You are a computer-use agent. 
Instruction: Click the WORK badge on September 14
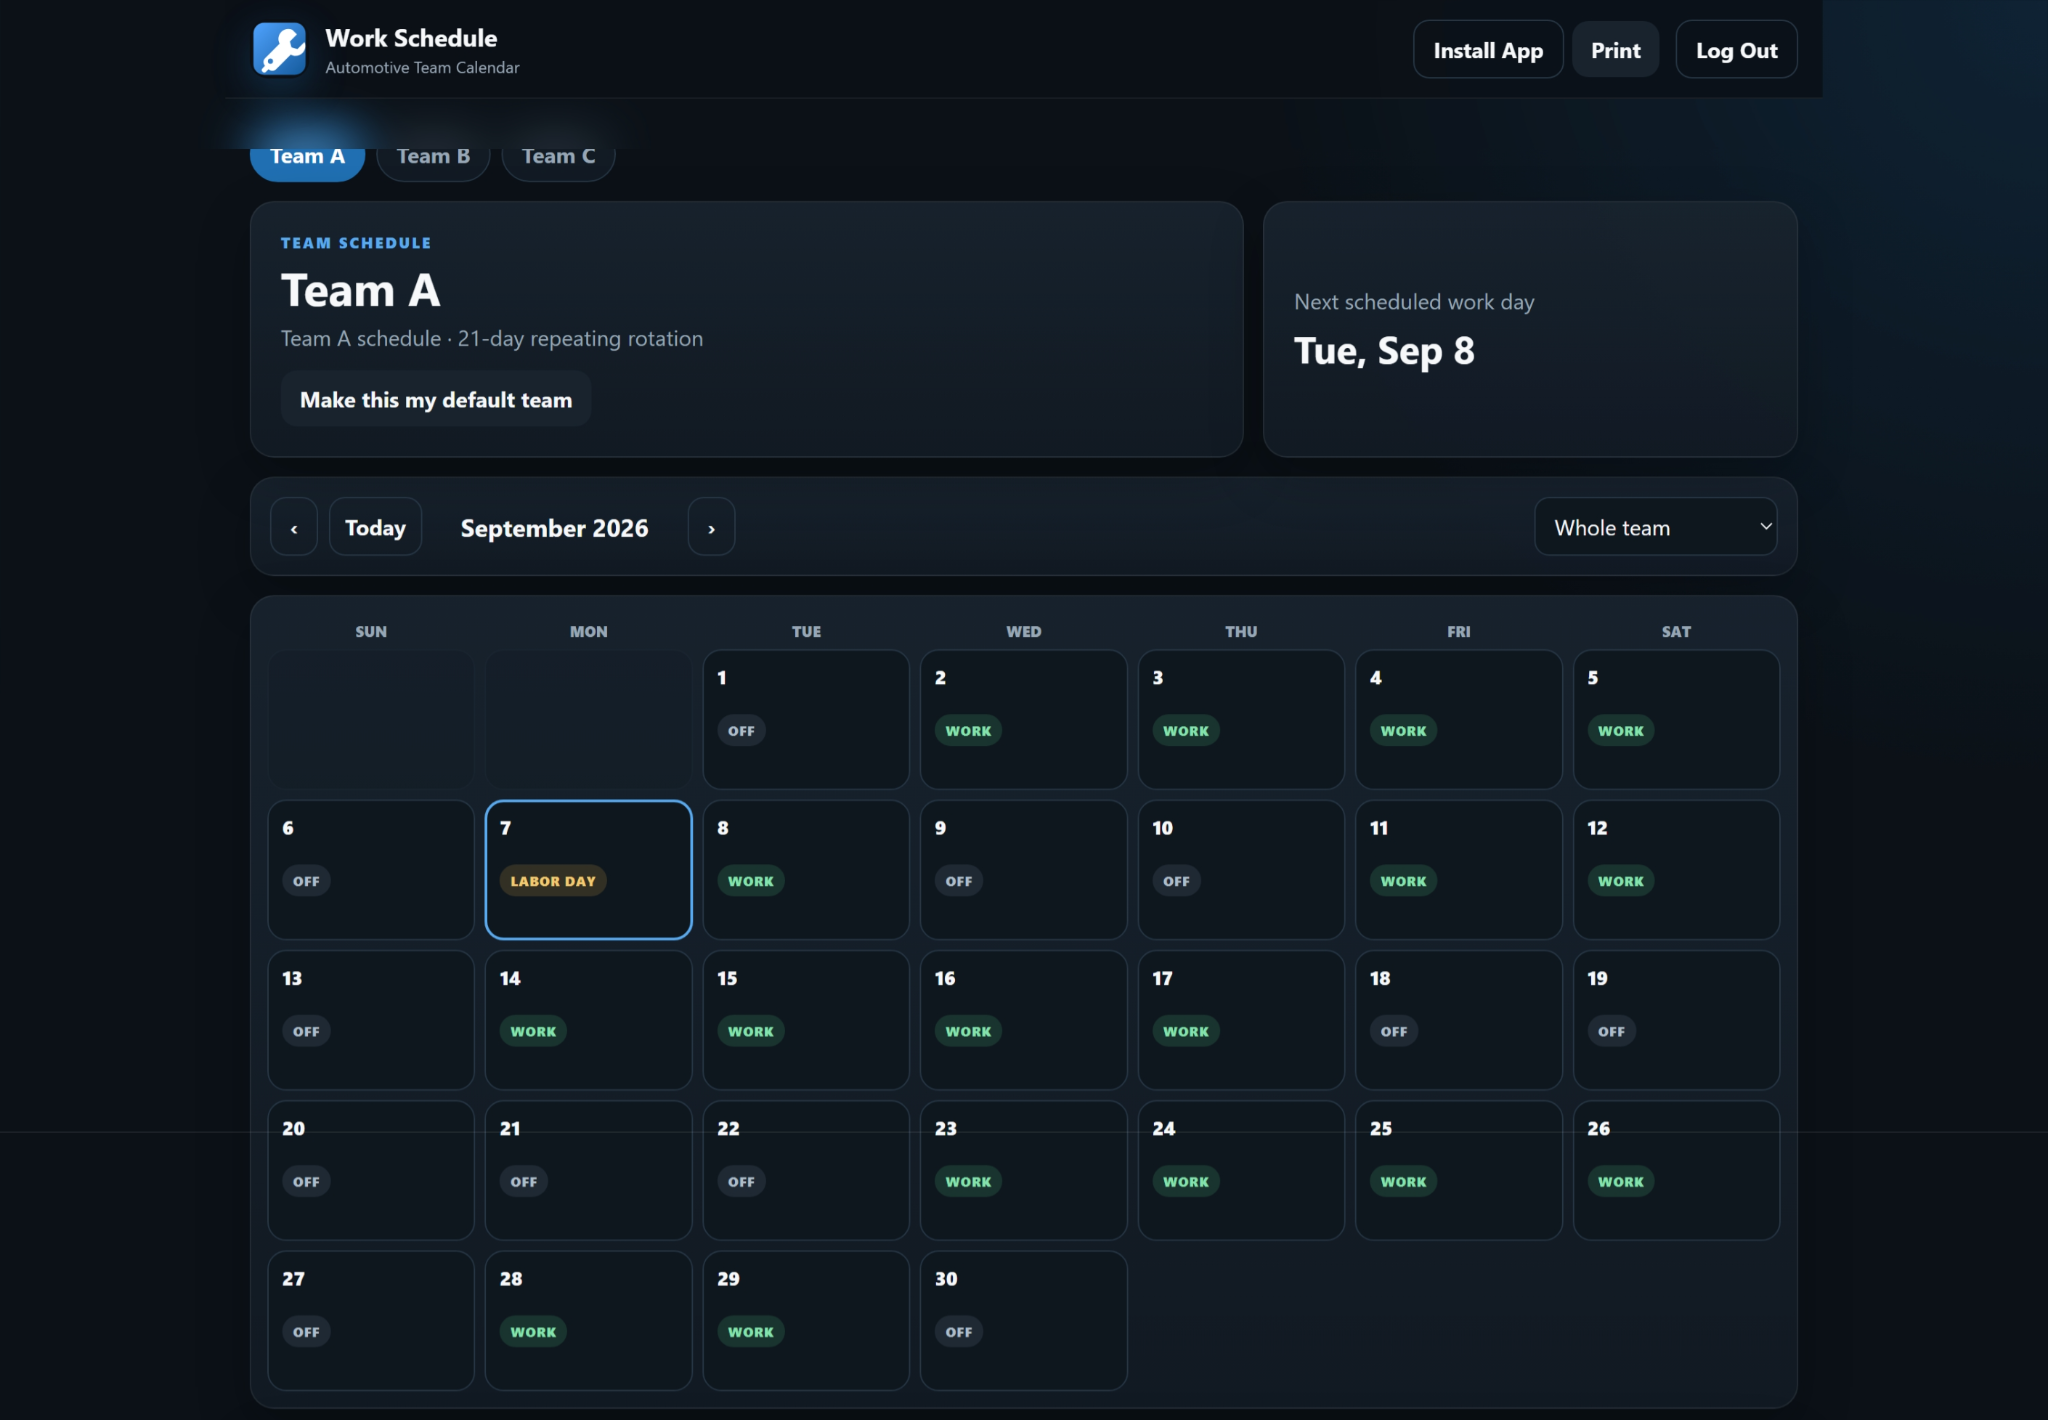pyautogui.click(x=533, y=1031)
